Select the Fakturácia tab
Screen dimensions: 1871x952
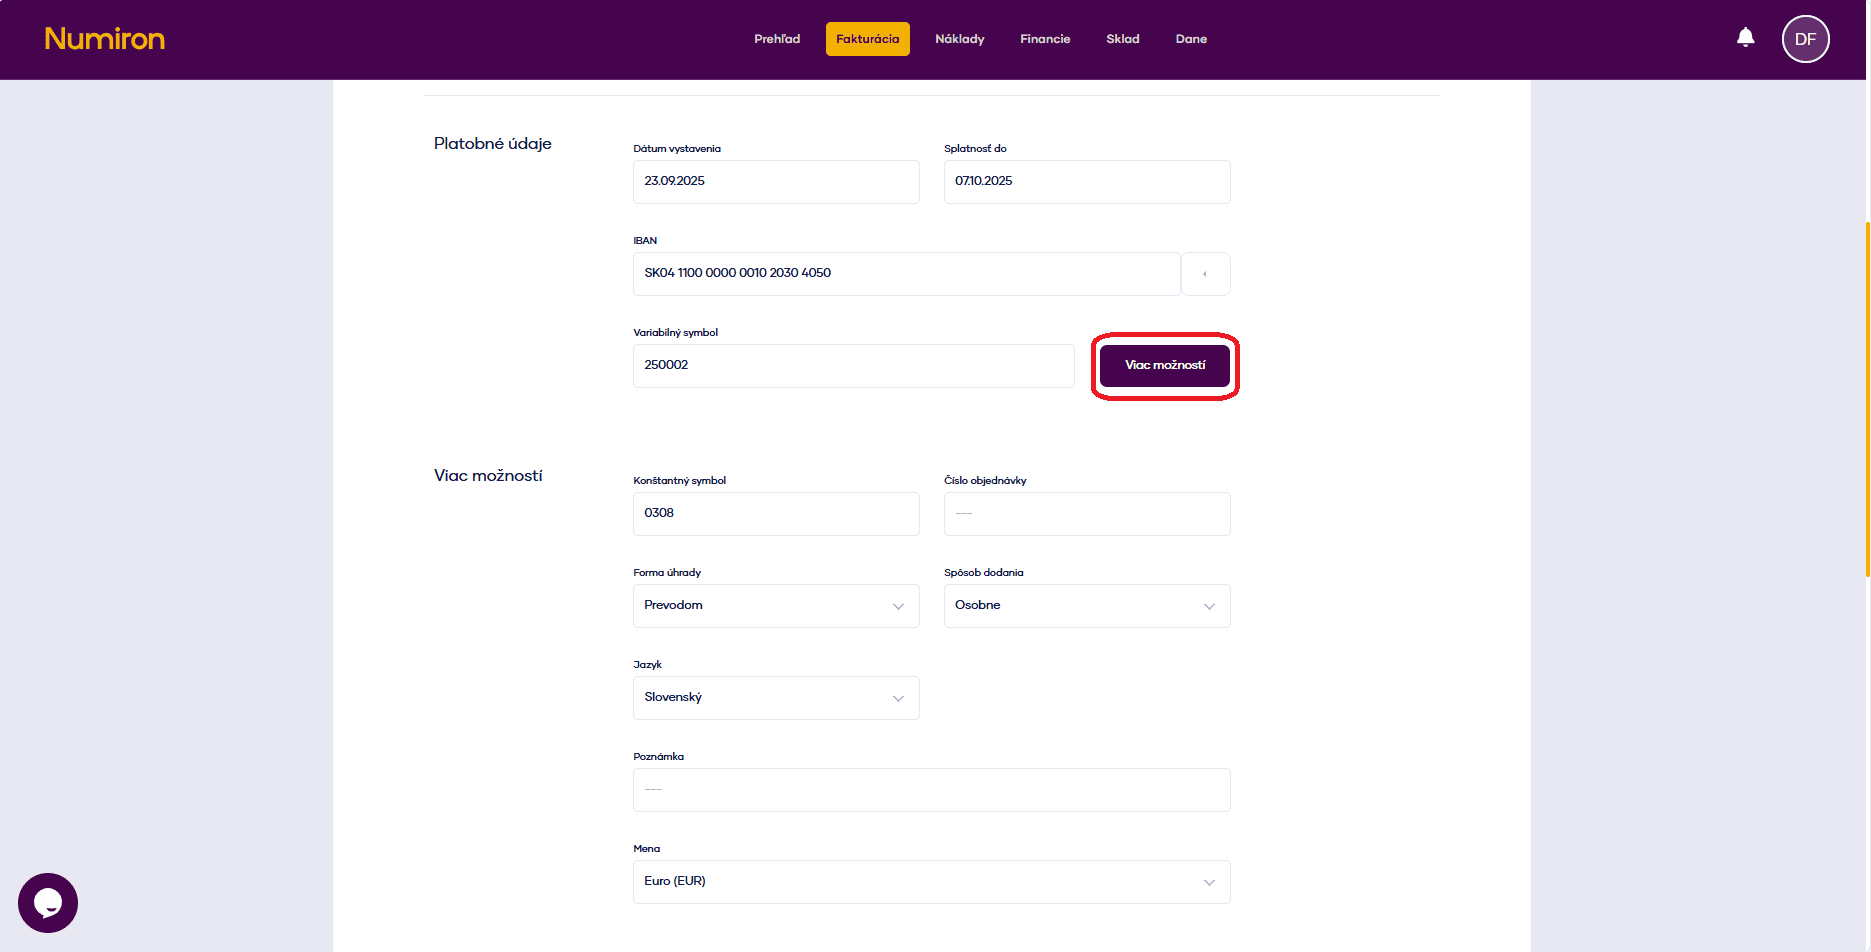pyautogui.click(x=867, y=39)
